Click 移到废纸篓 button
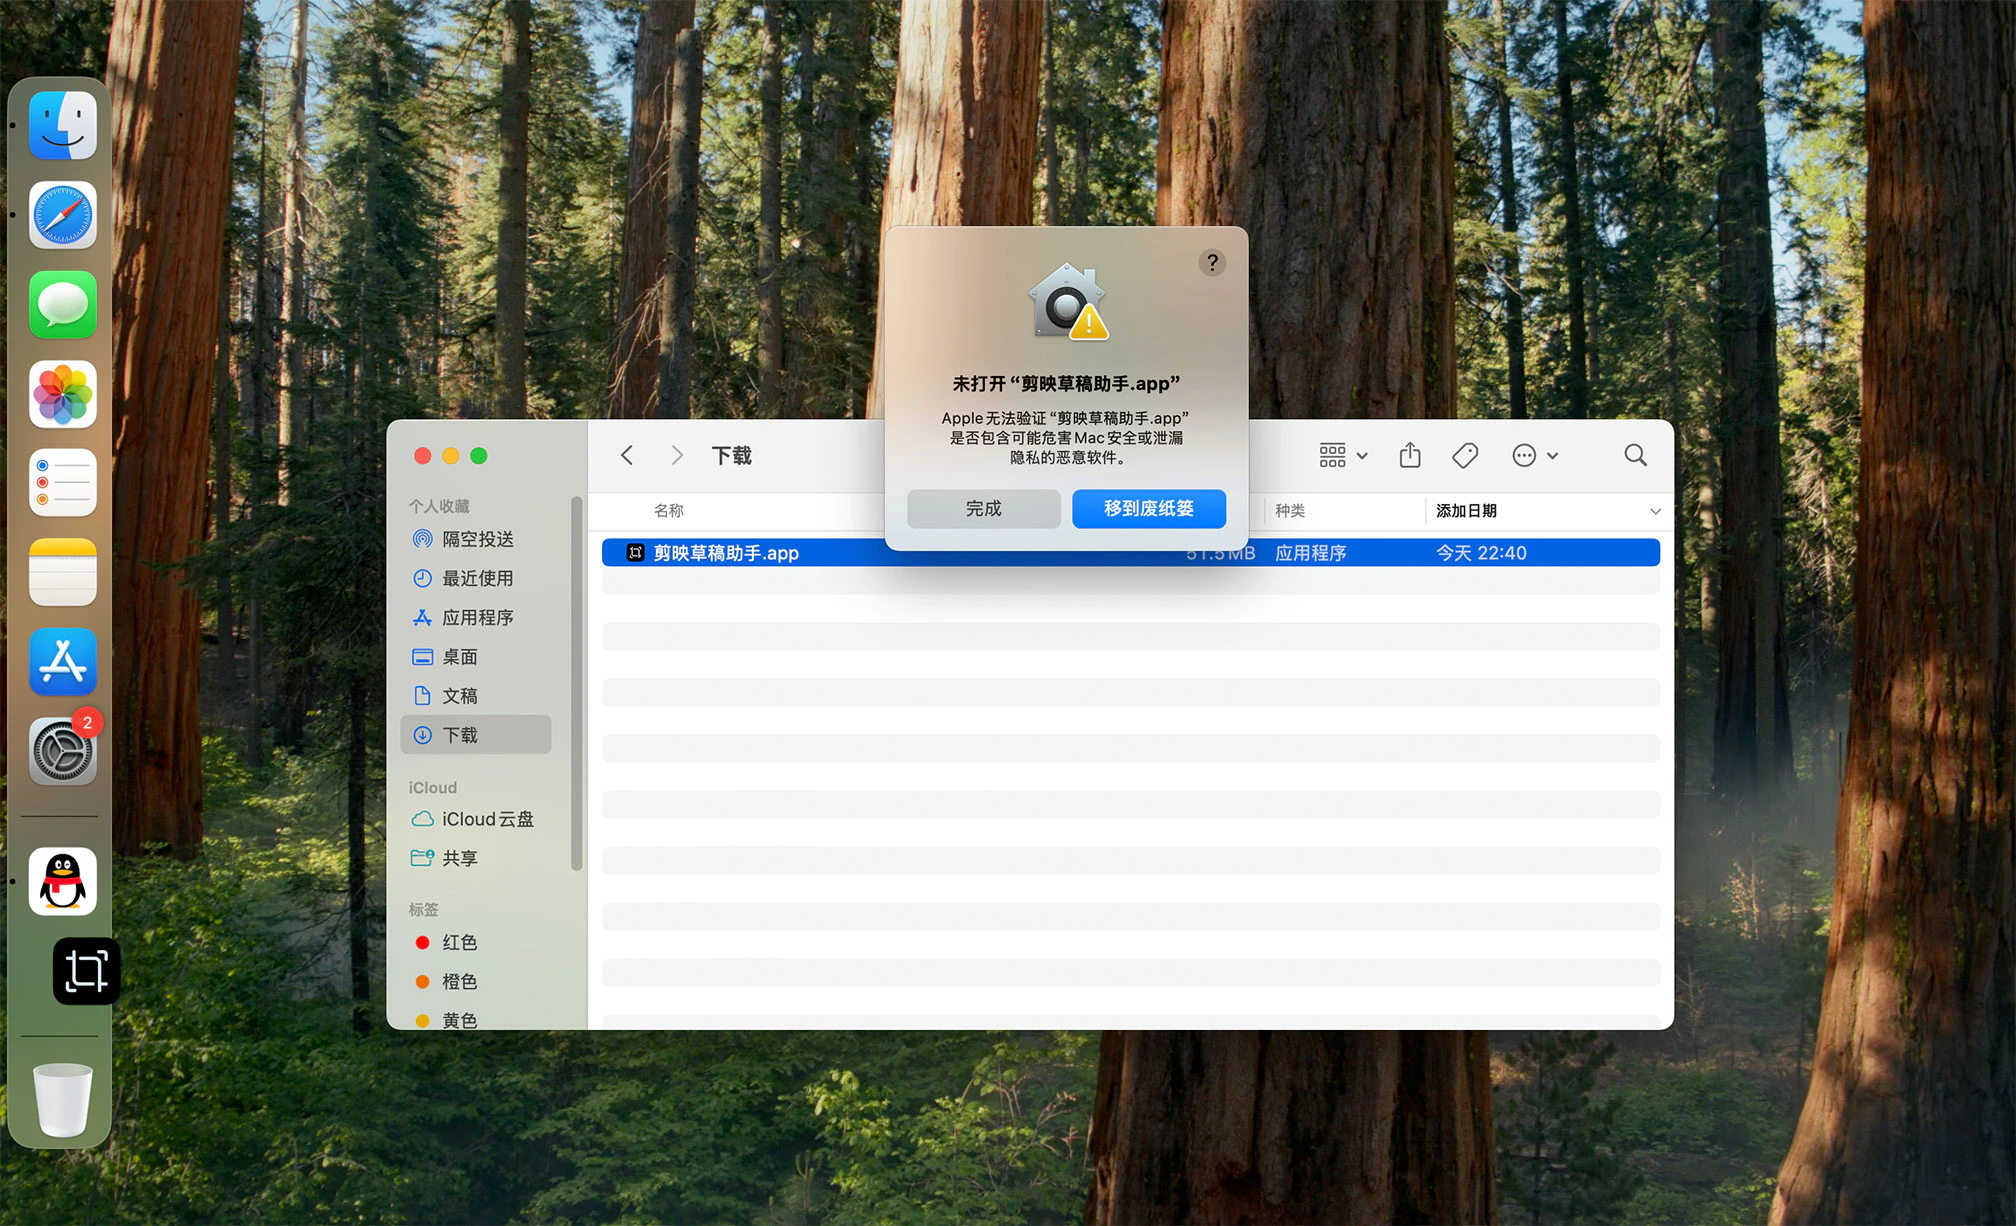This screenshot has height=1226, width=2016. [x=1148, y=509]
